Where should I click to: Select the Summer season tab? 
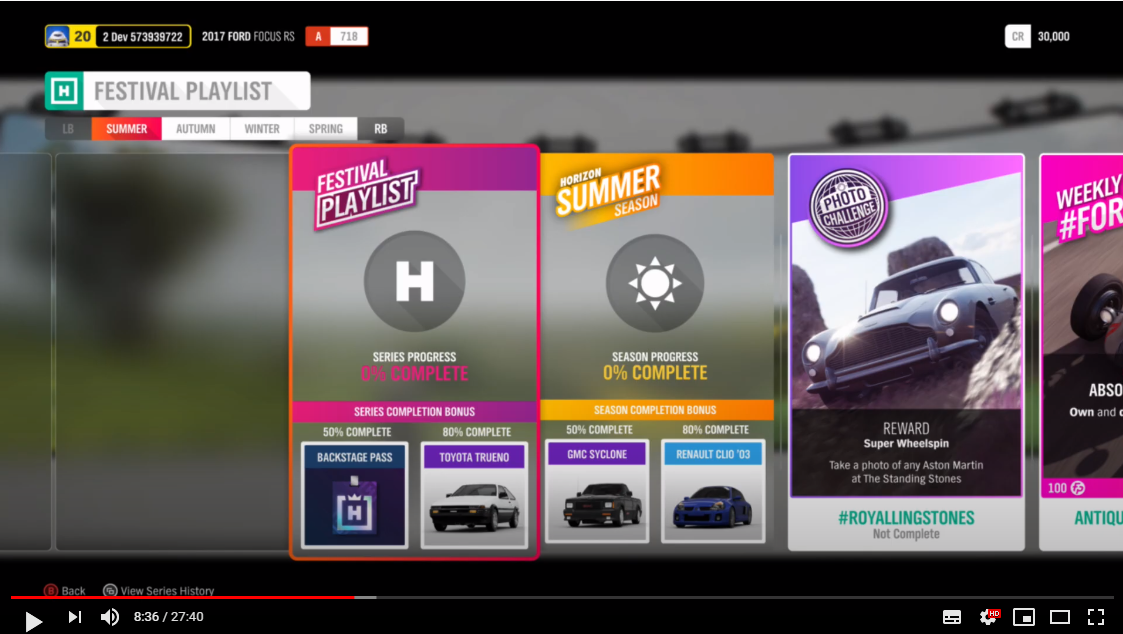tap(127, 129)
